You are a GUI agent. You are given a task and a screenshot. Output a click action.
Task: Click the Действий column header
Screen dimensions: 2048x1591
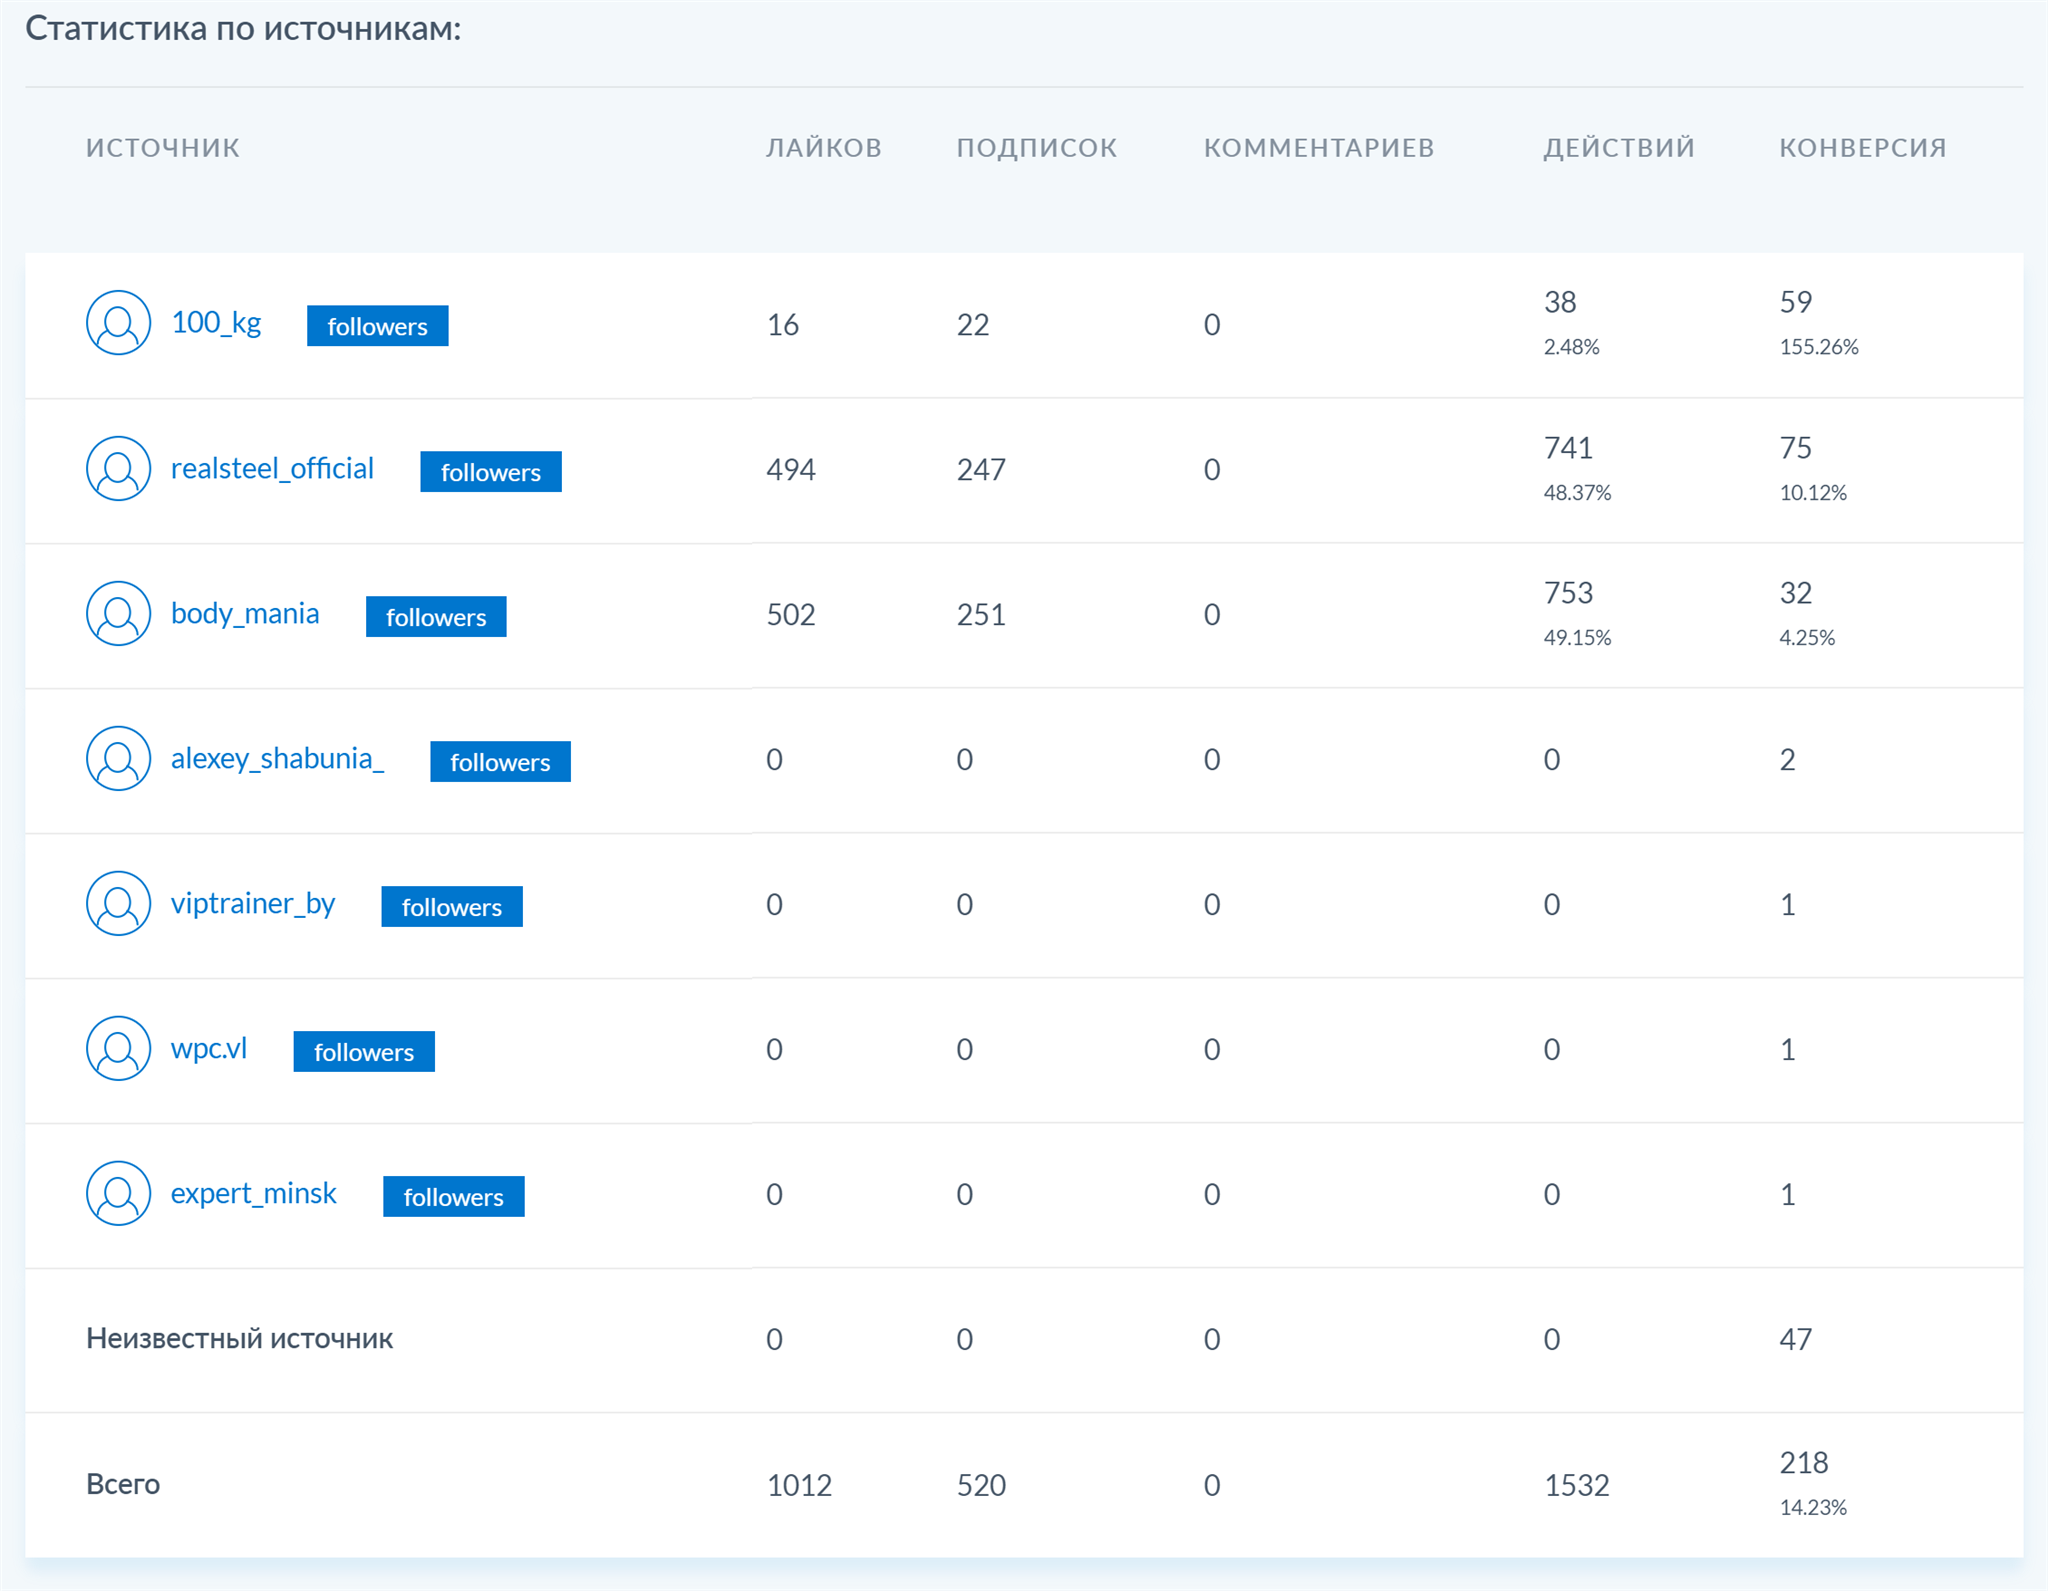coord(1618,148)
